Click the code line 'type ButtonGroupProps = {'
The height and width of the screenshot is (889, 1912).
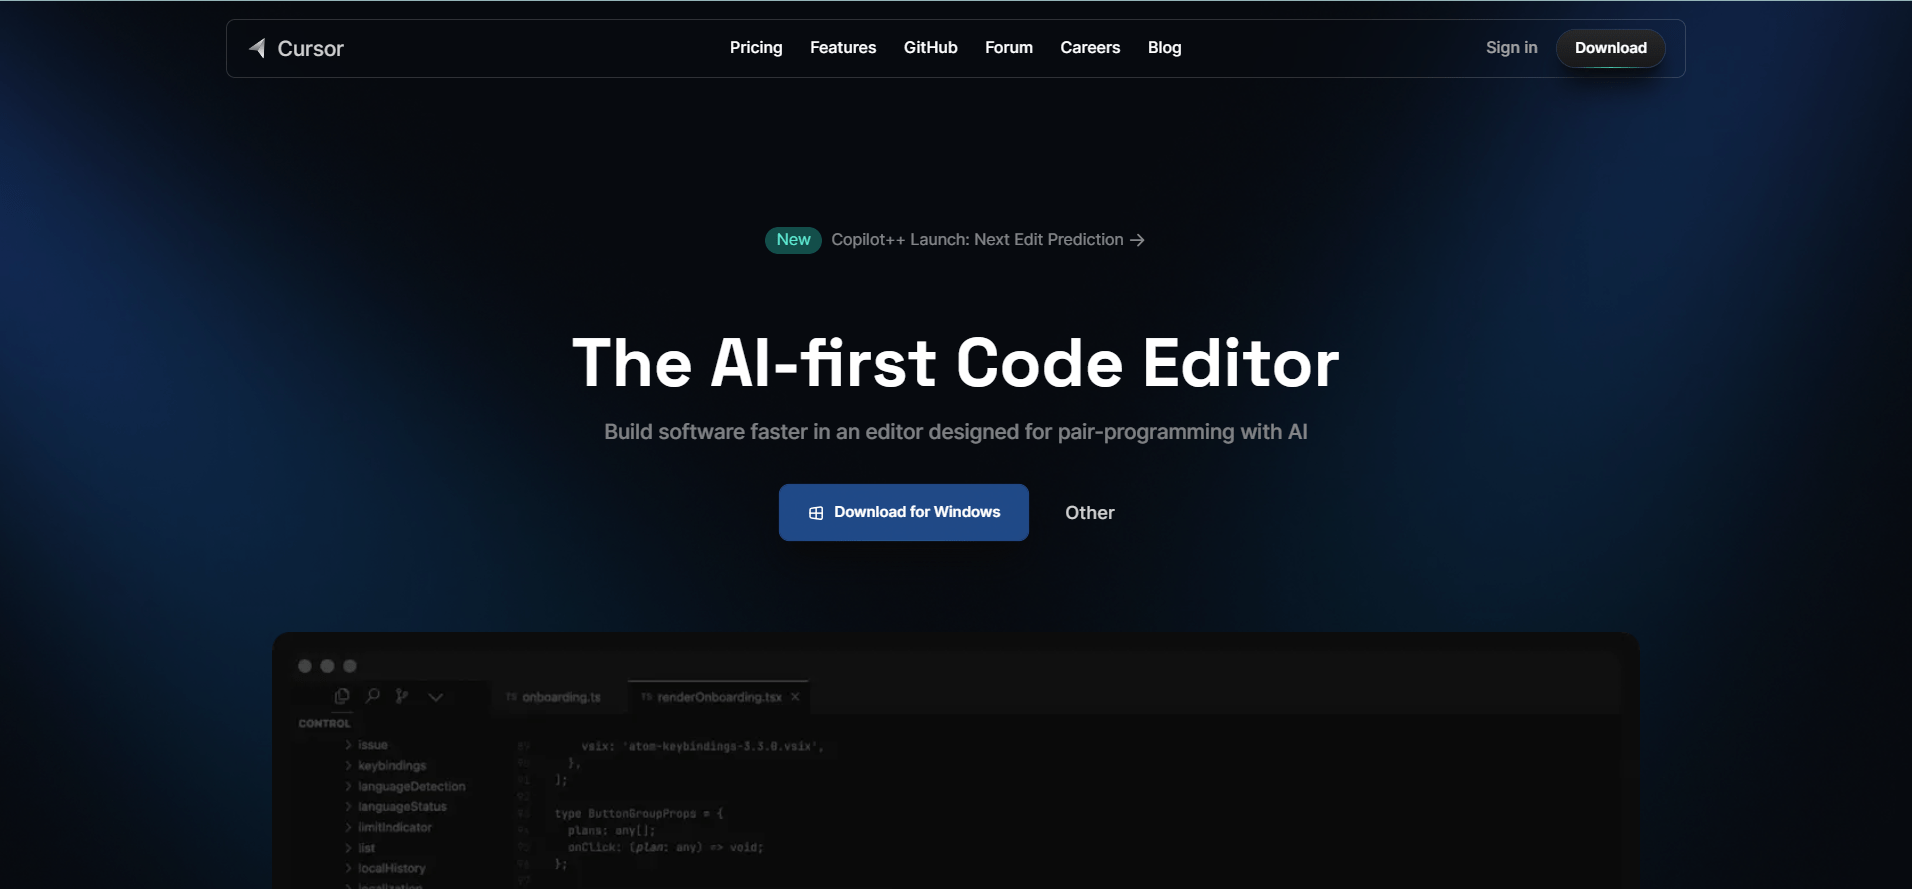click(x=638, y=814)
